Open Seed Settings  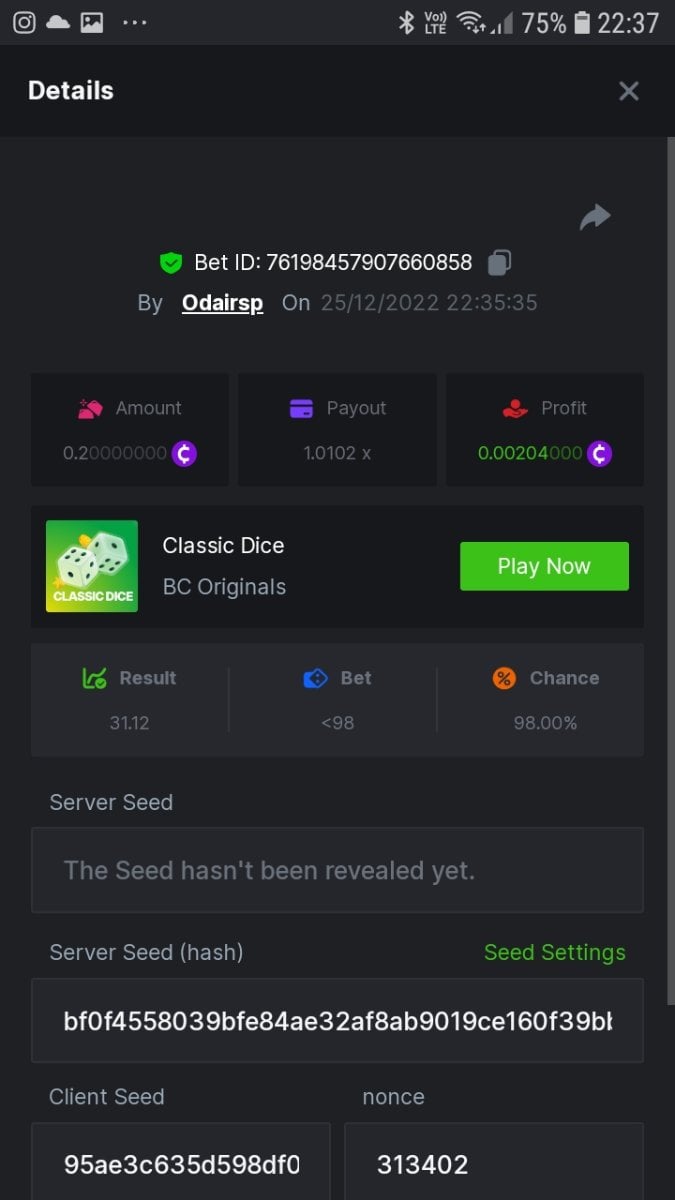coord(554,952)
